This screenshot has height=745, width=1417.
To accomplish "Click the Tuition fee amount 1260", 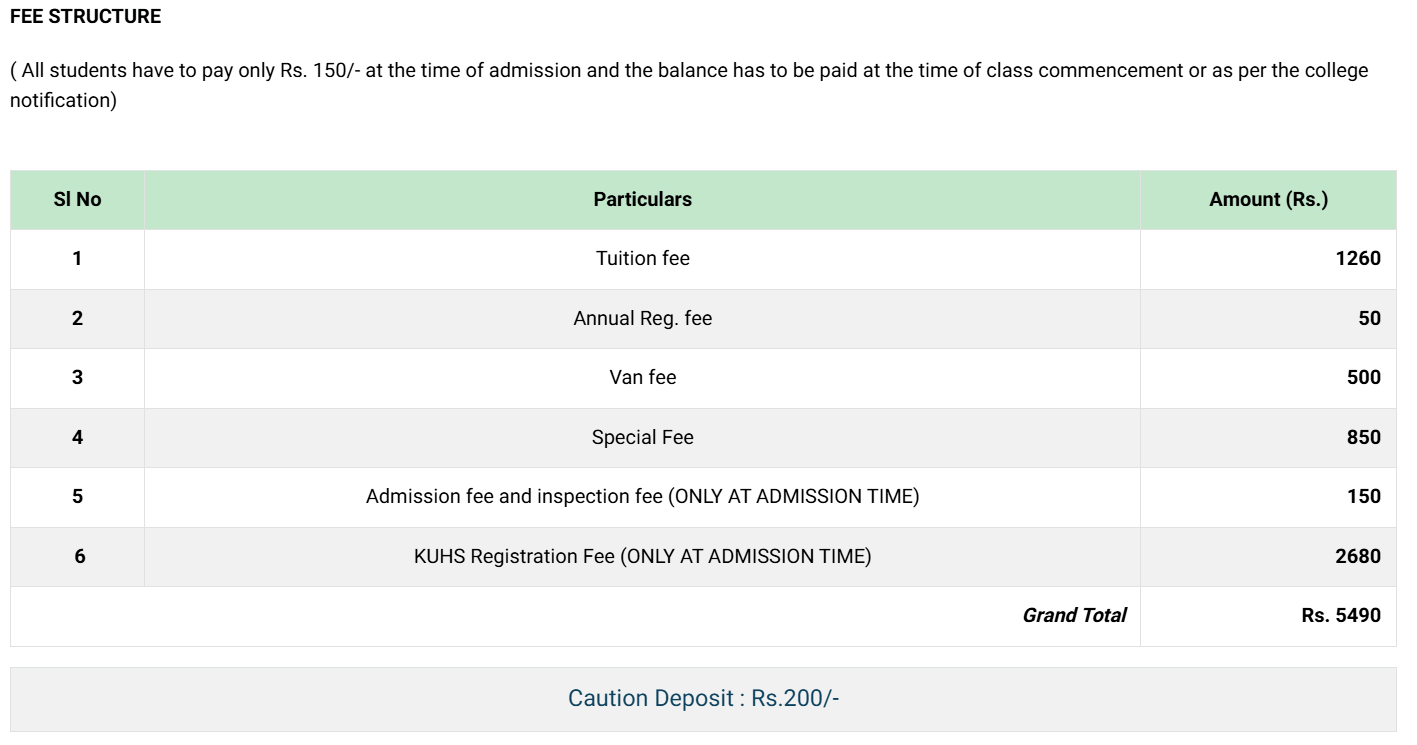I will (1357, 259).
